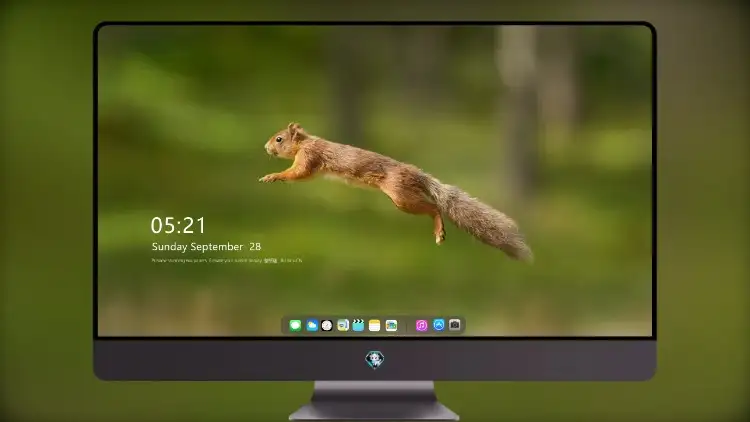Open the Clock app in dock

click(x=327, y=325)
